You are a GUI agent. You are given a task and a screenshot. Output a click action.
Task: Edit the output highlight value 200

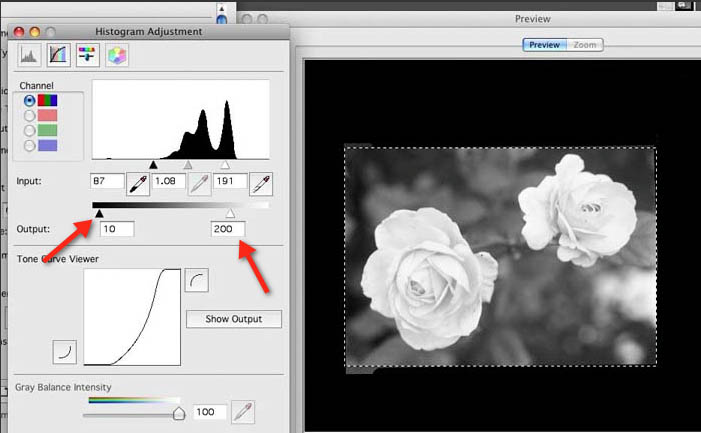(x=228, y=229)
